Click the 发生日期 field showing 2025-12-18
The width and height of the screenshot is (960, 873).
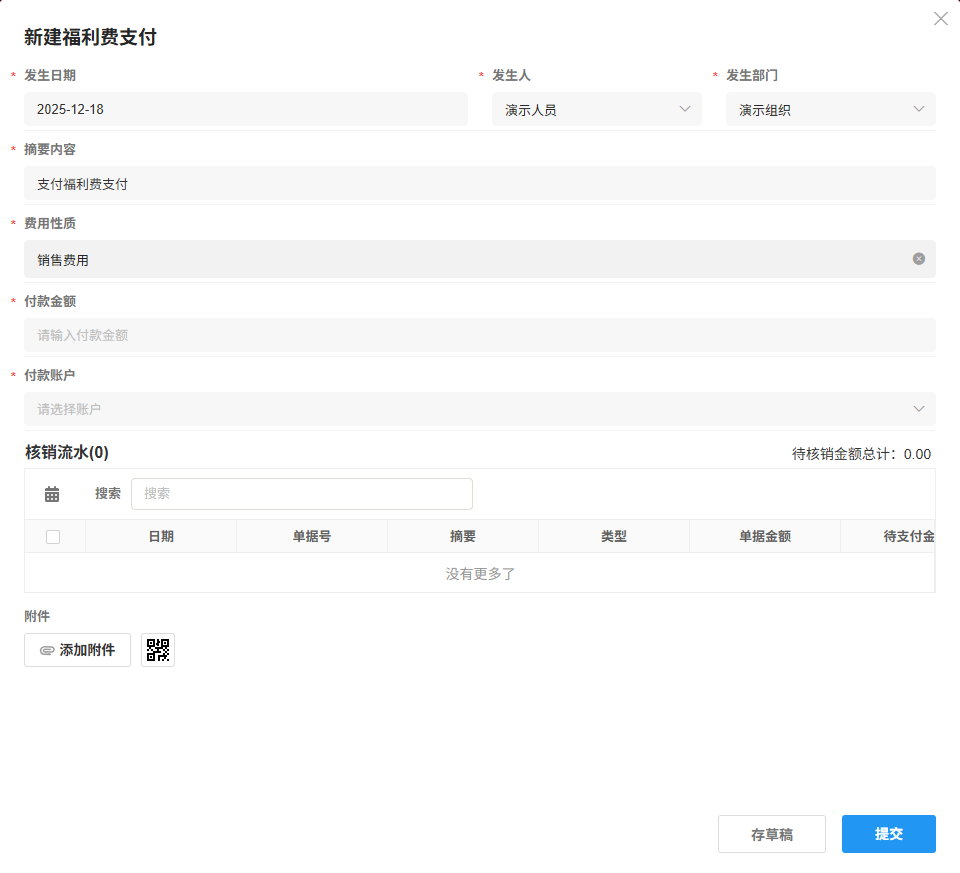(x=245, y=109)
